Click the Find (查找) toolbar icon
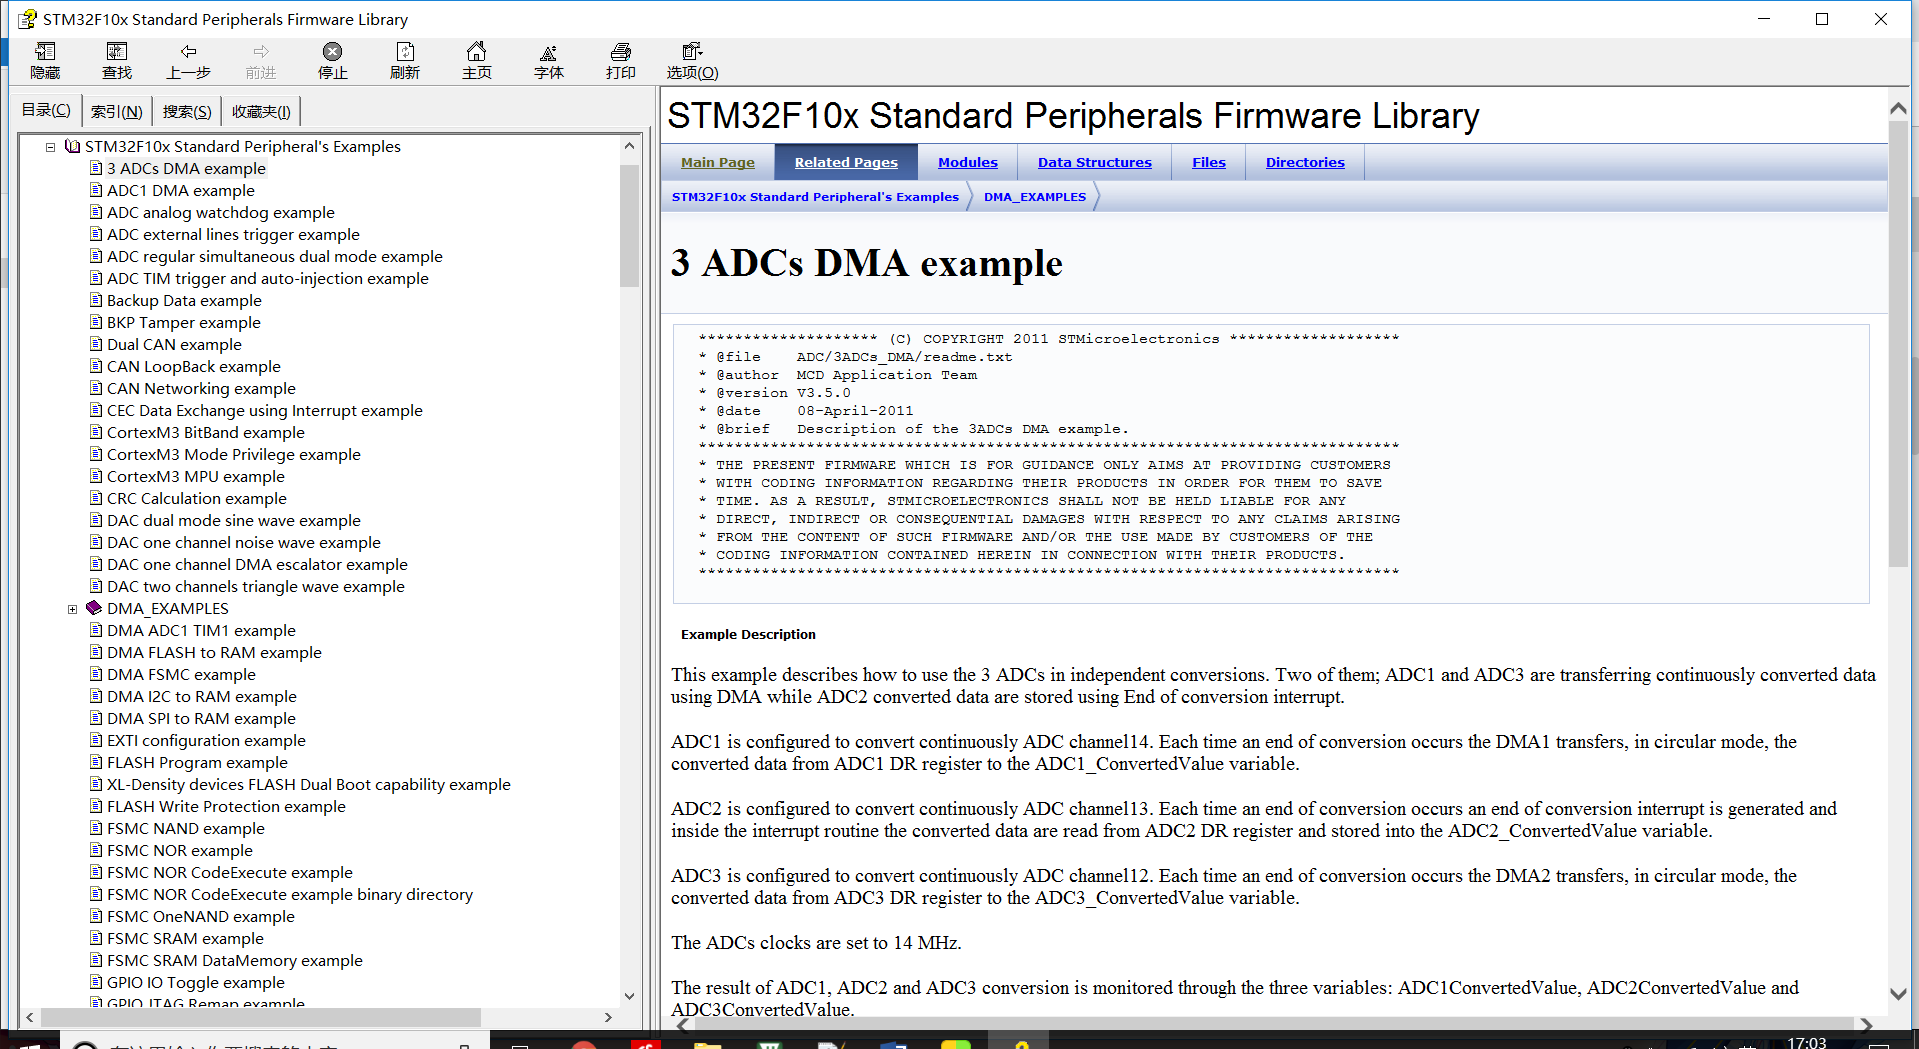The width and height of the screenshot is (1919, 1049). click(117, 51)
